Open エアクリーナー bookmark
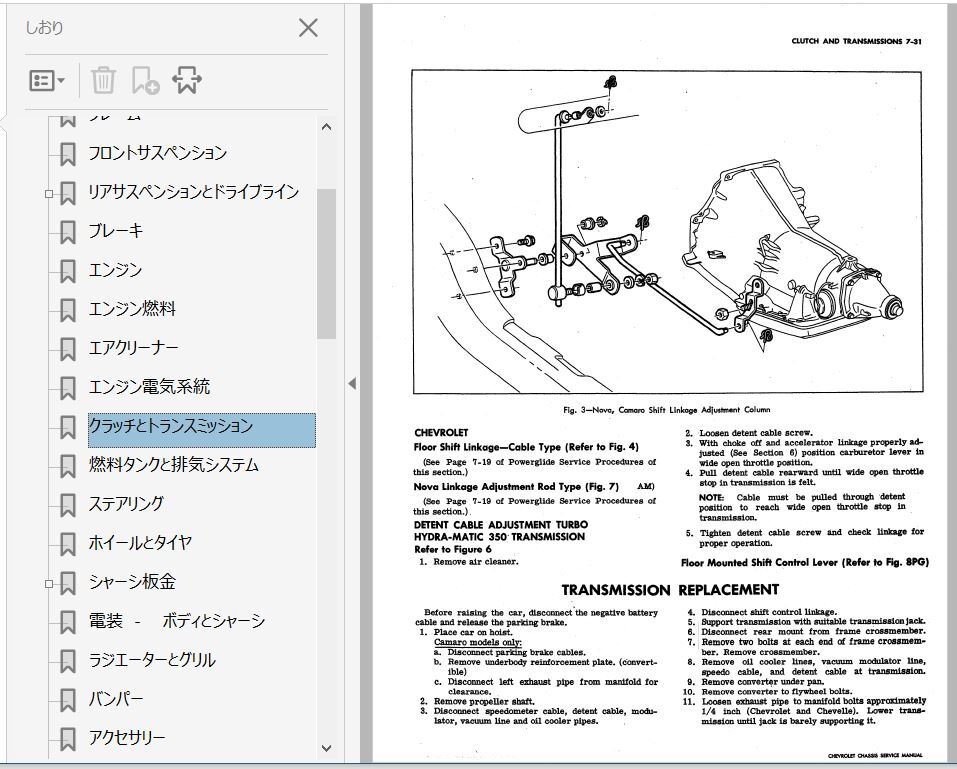 pos(133,348)
